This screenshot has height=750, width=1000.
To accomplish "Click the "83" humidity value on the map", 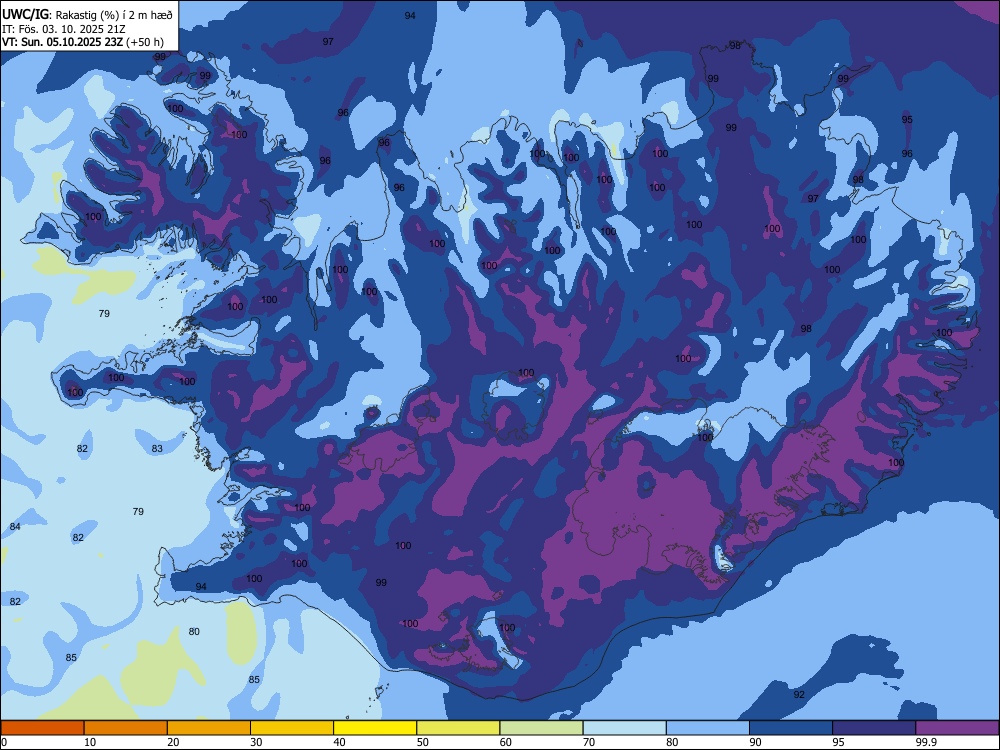I will click(157, 448).
